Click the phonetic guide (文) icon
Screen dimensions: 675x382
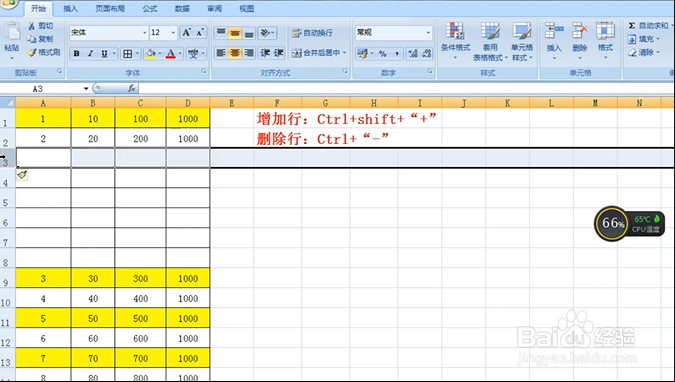coord(193,53)
